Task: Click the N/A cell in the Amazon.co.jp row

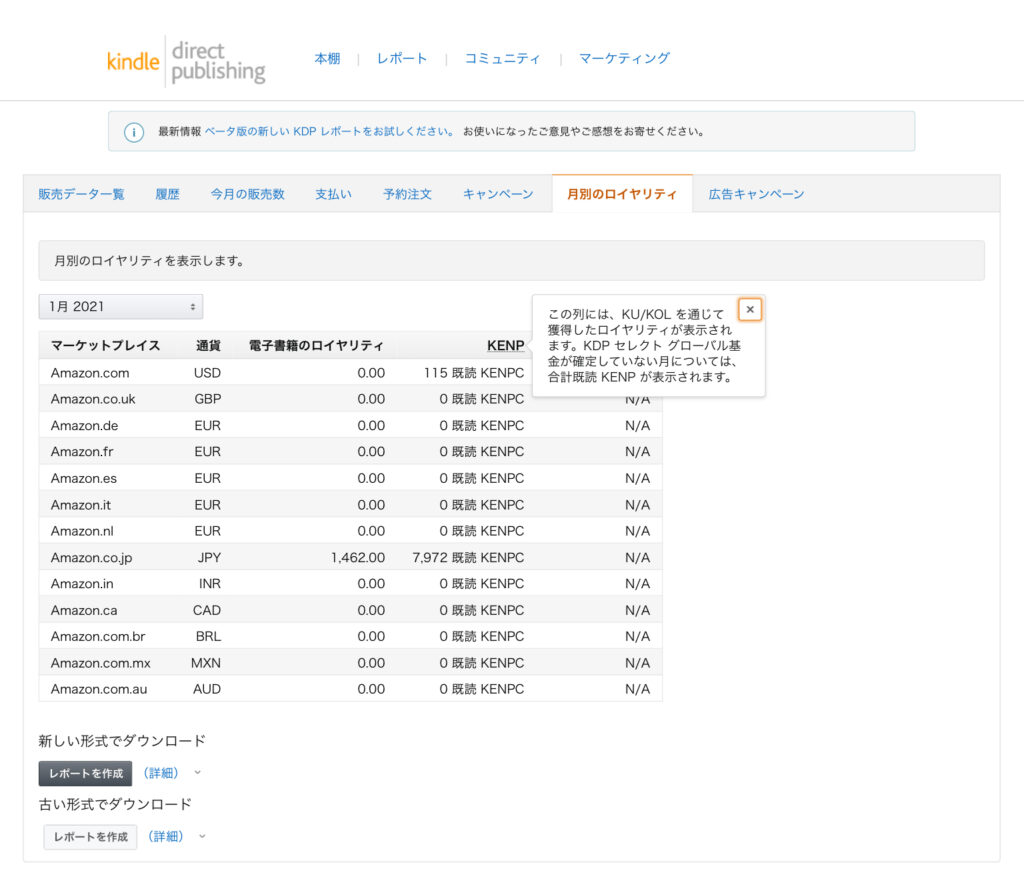Action: pyautogui.click(x=637, y=558)
